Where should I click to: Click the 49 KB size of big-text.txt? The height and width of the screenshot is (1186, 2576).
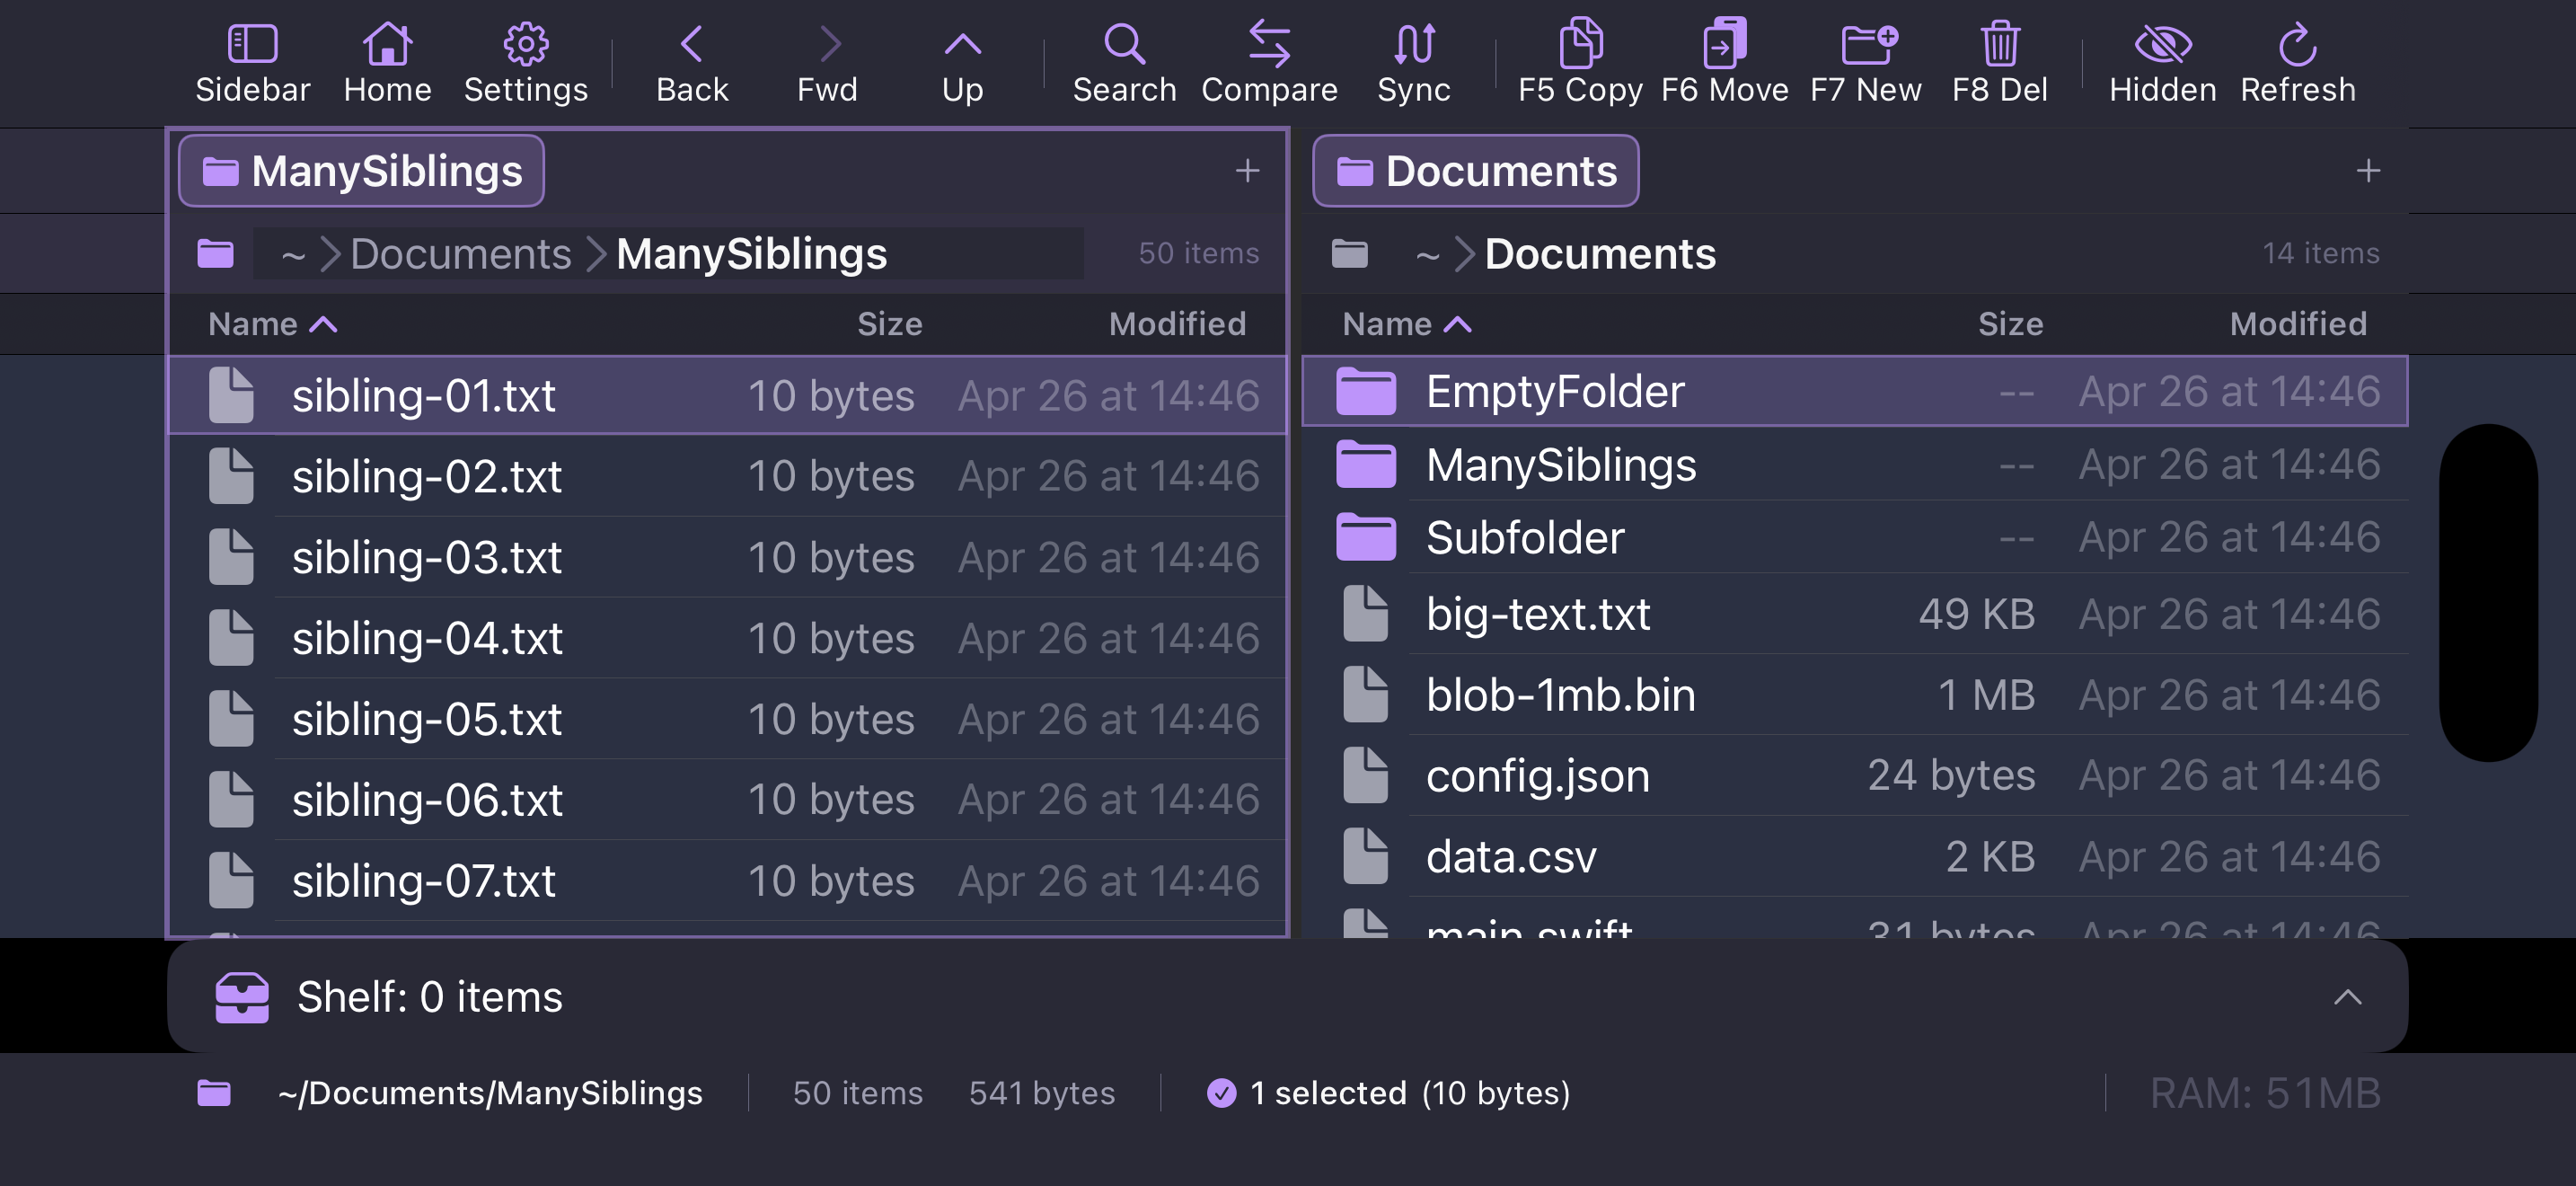pos(1976,614)
